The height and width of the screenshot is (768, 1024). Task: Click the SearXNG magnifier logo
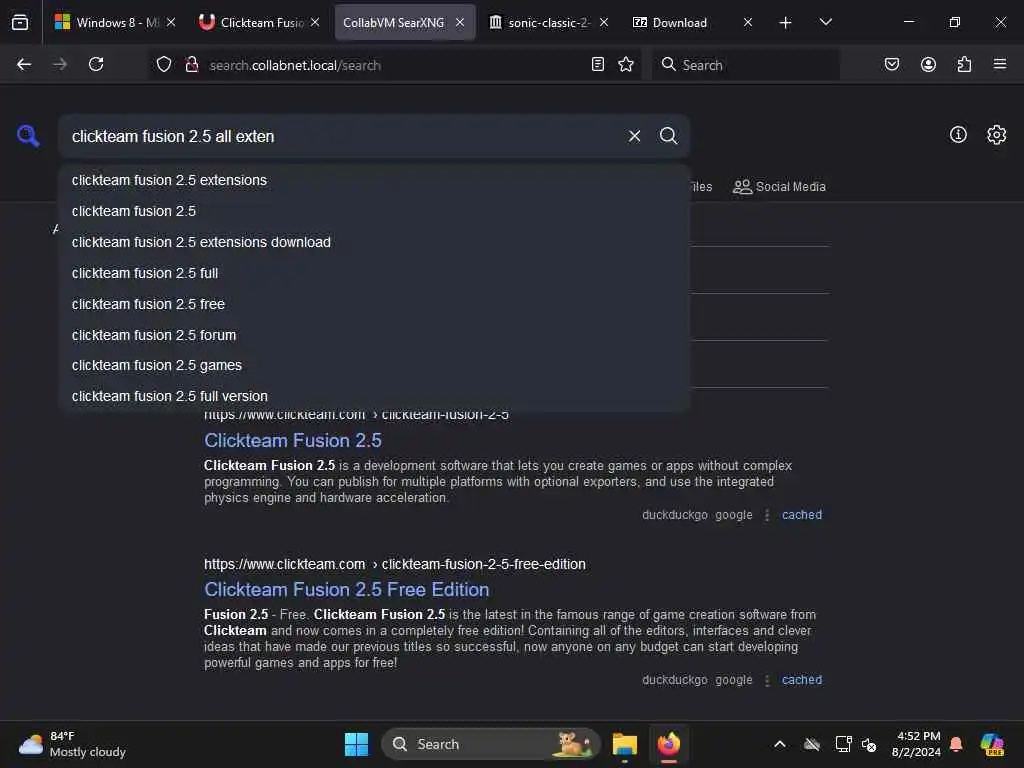[28, 135]
